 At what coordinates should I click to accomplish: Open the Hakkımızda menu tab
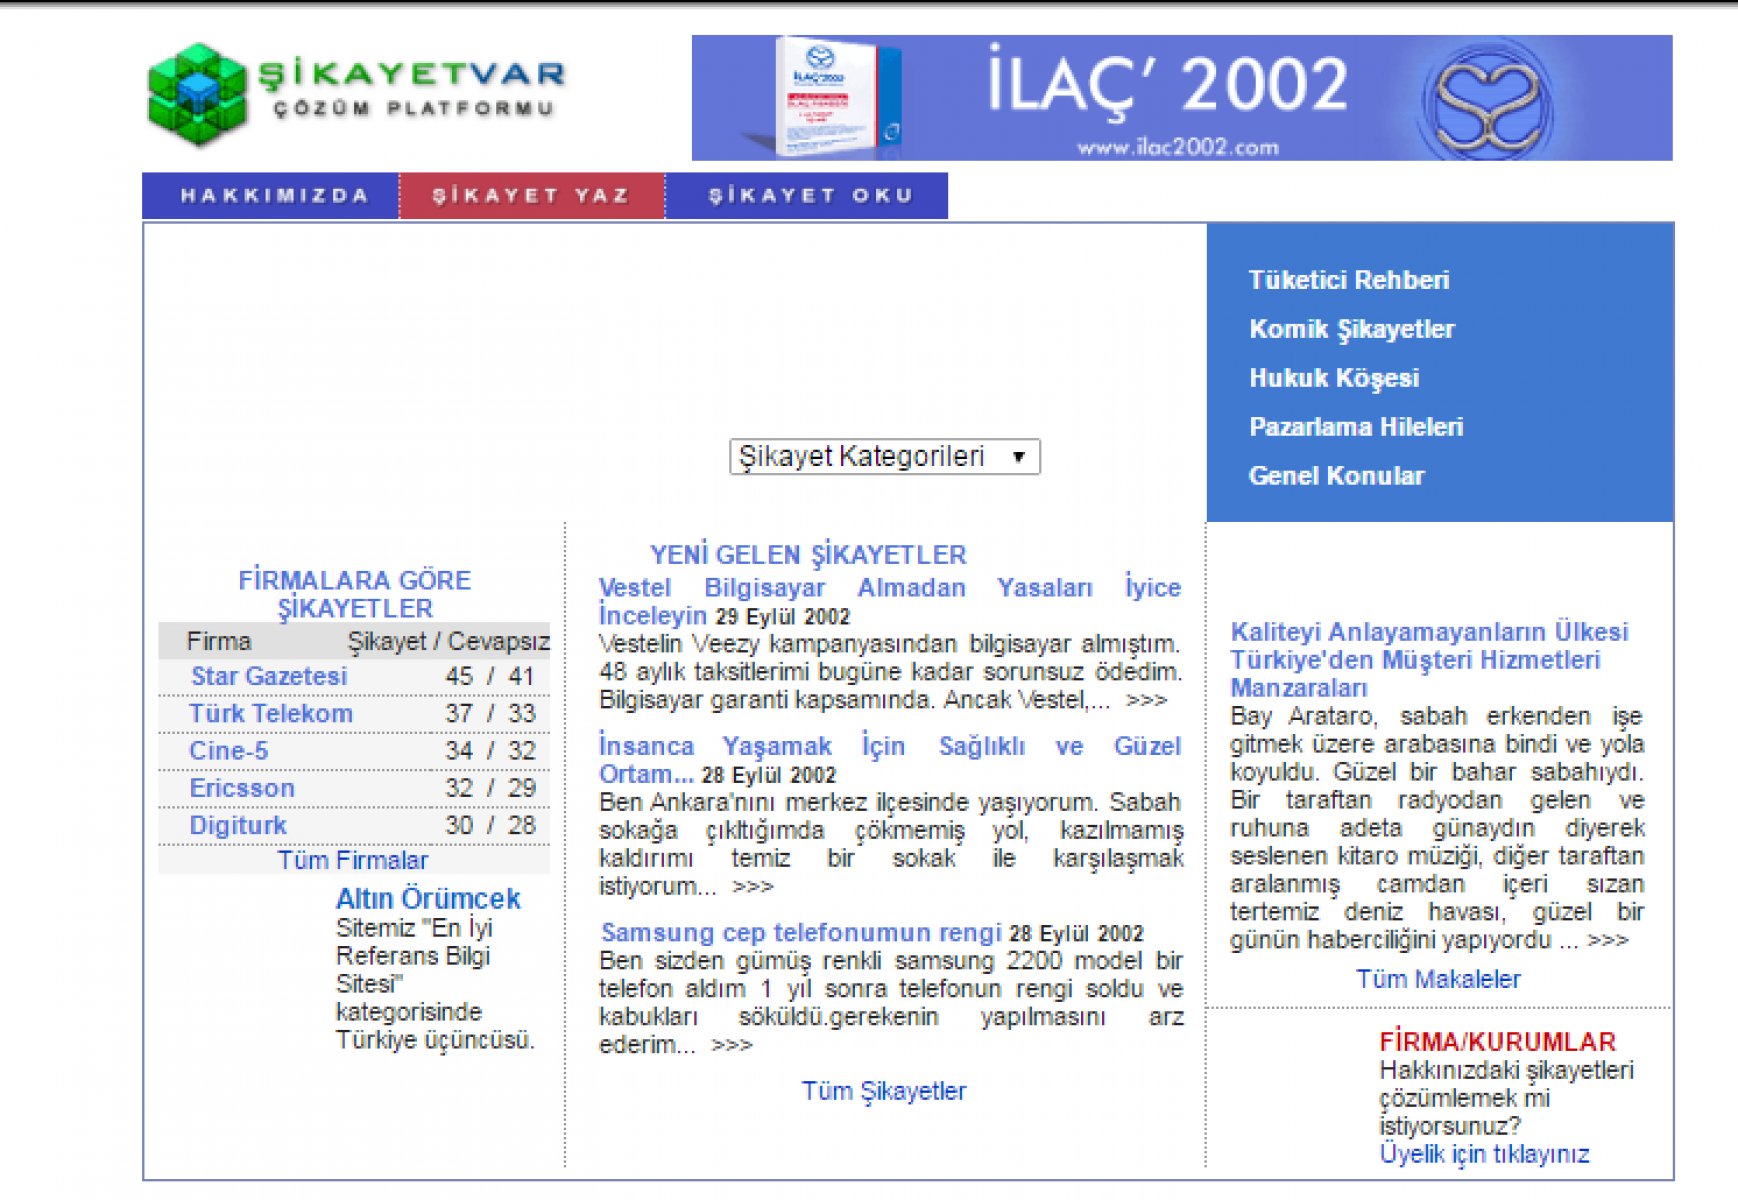pyautogui.click(x=272, y=196)
